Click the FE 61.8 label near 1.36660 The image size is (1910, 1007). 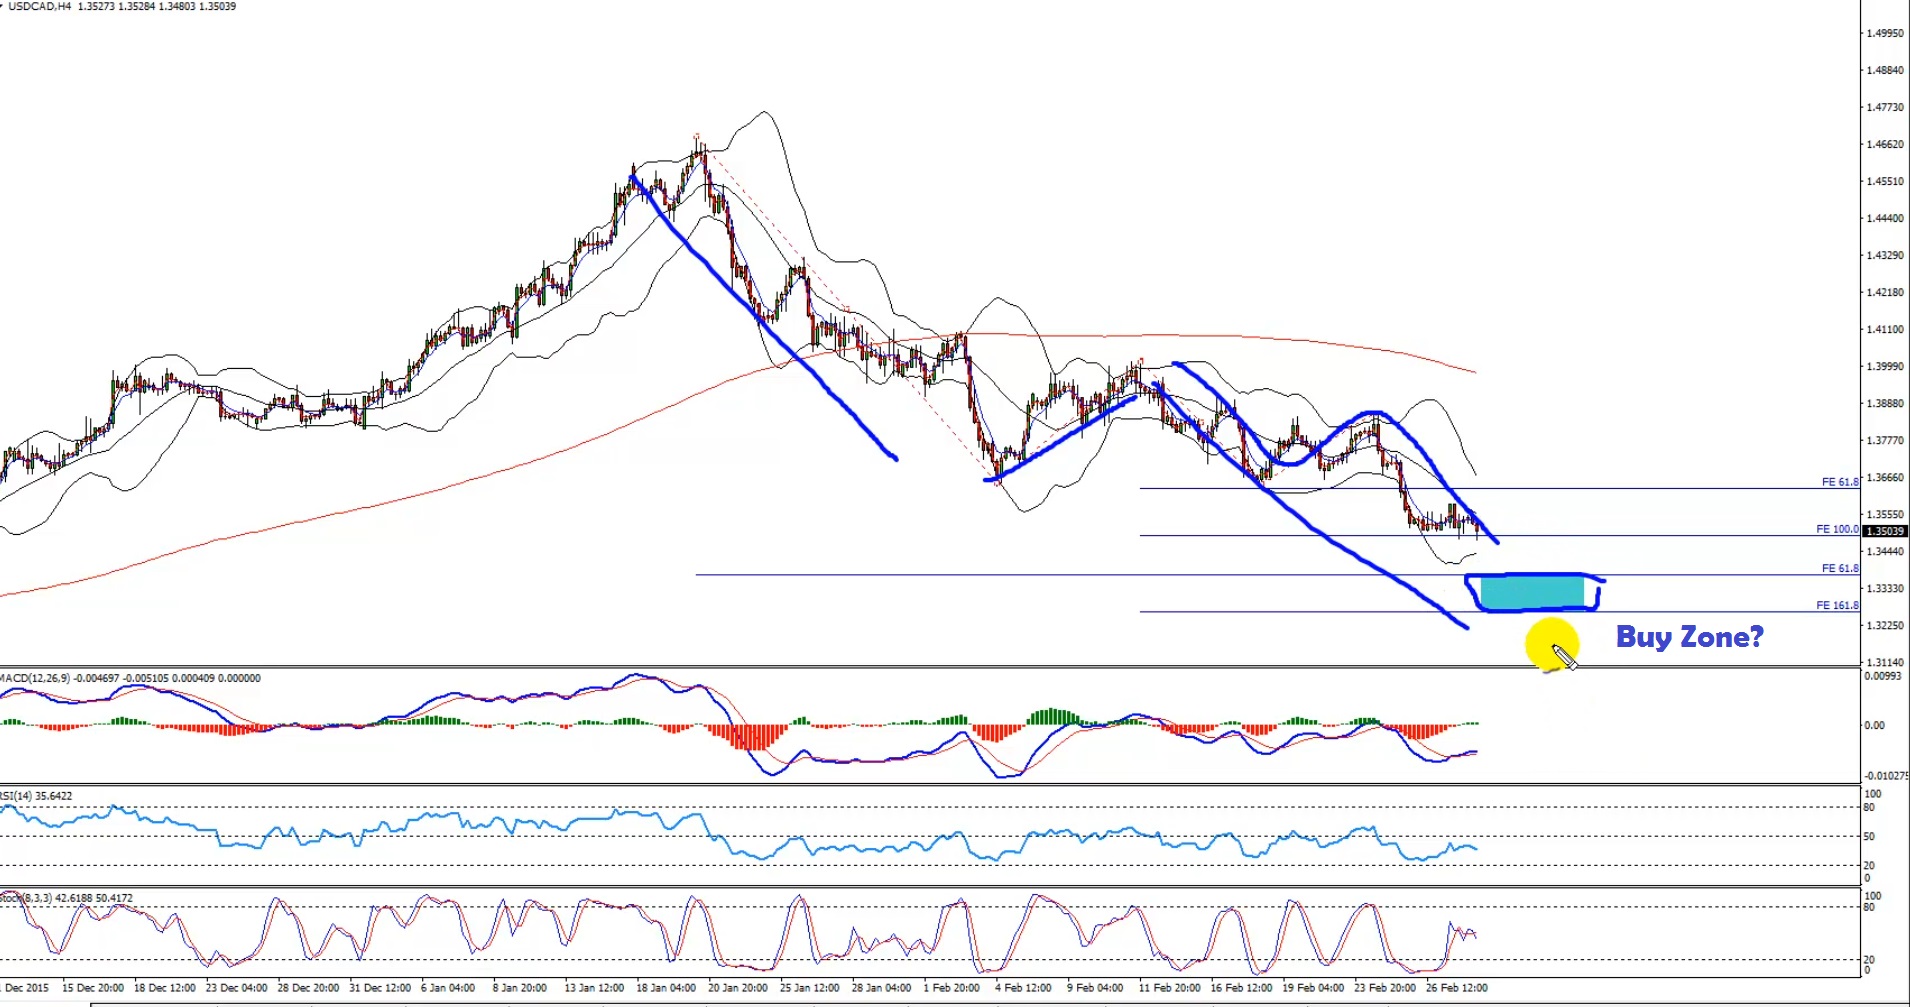(x=1839, y=482)
